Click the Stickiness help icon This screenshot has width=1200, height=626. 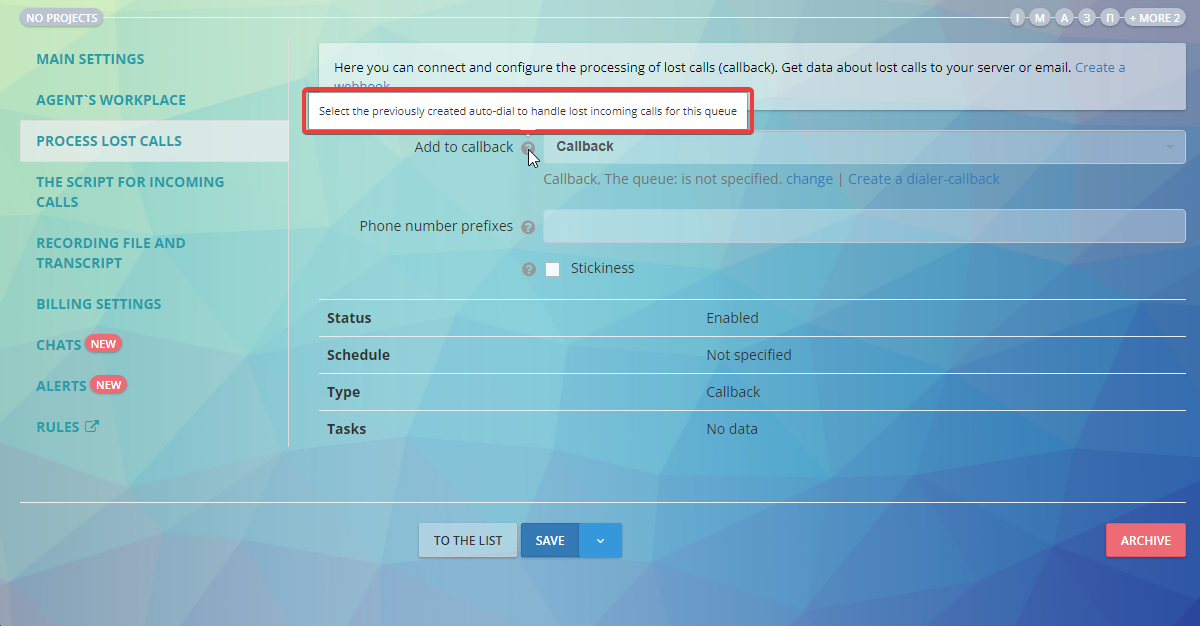[x=528, y=268]
